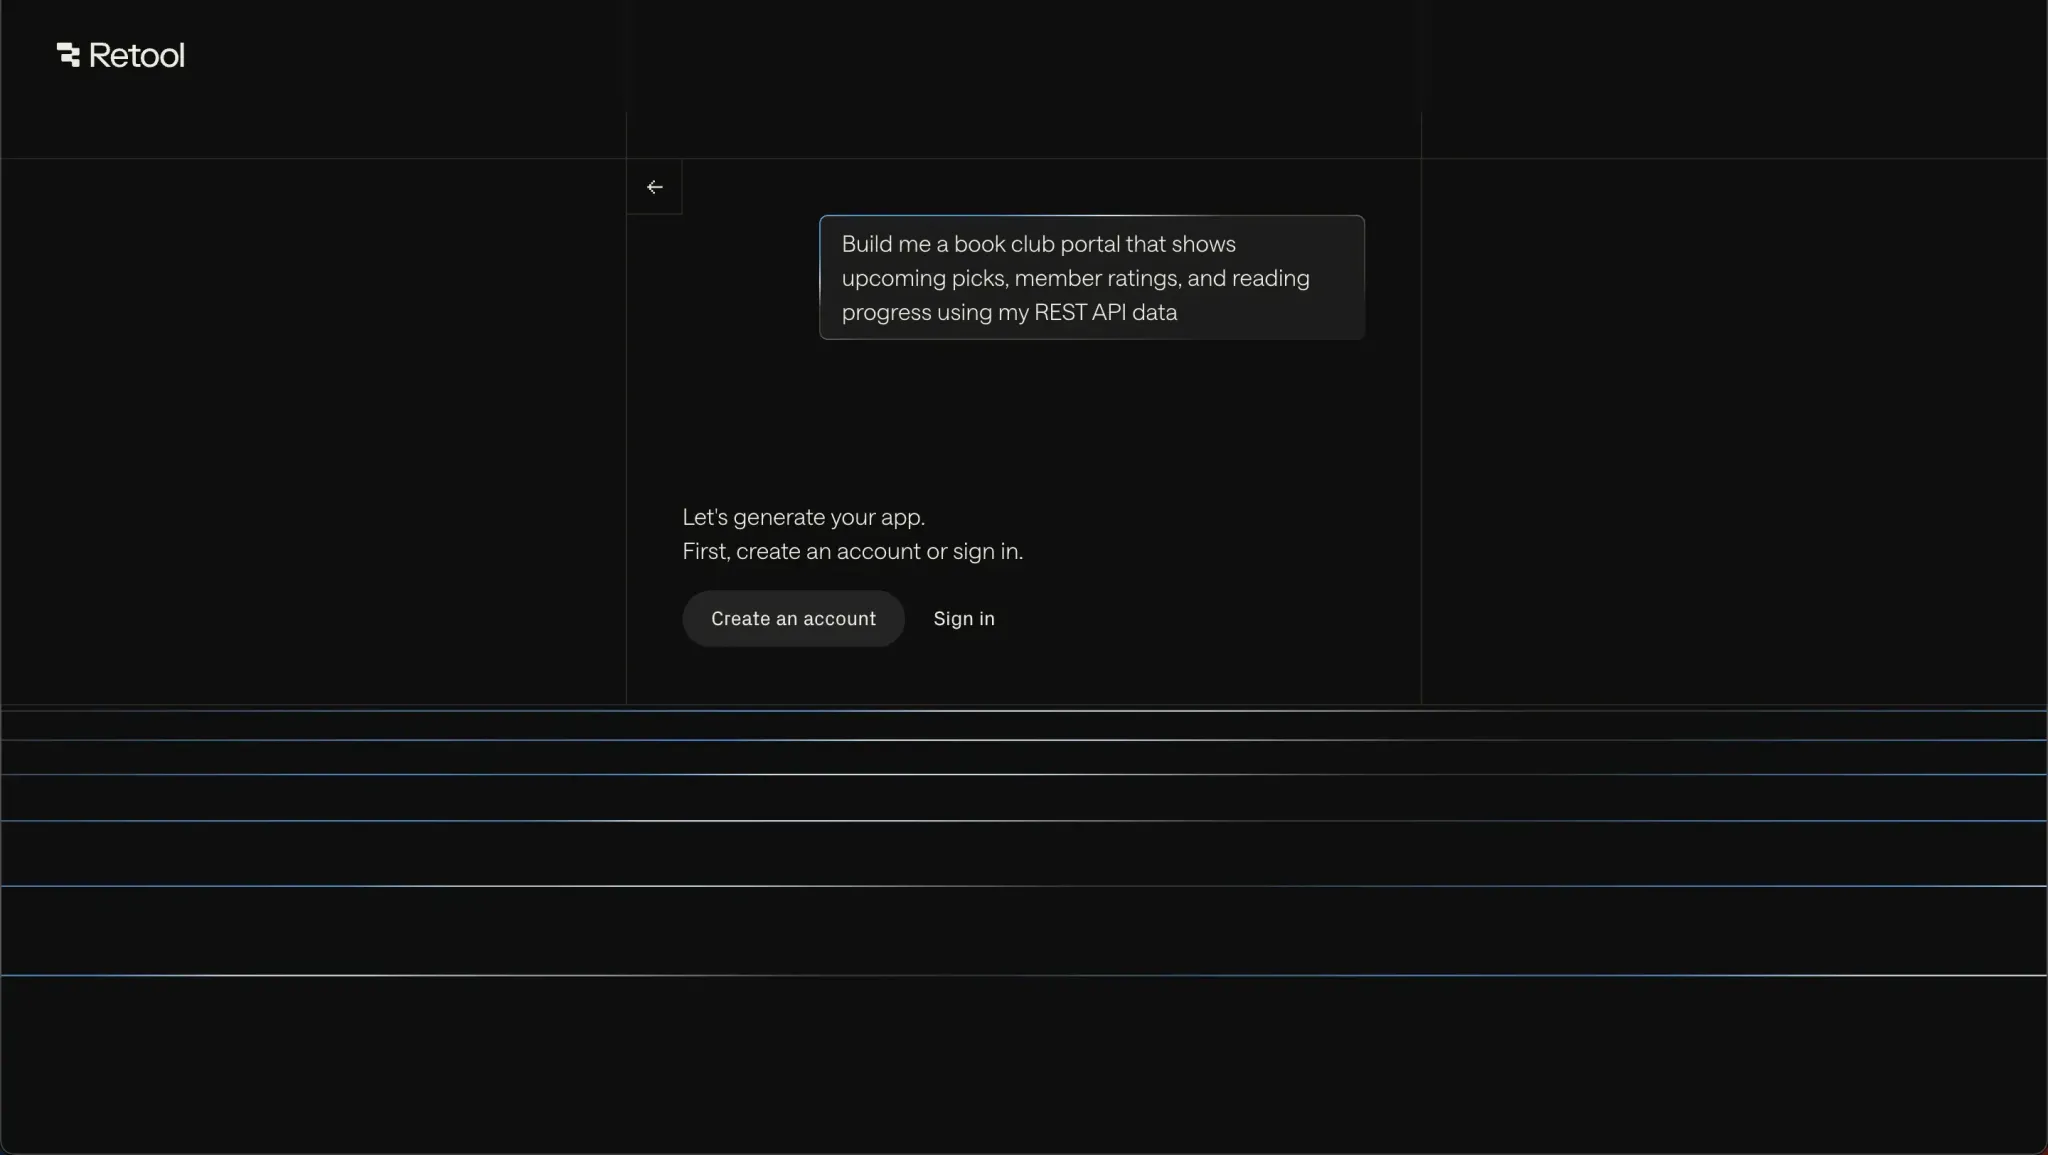Click the word "progress" in the prompt
Screen dimensions: 2048x1155
pos(886,313)
